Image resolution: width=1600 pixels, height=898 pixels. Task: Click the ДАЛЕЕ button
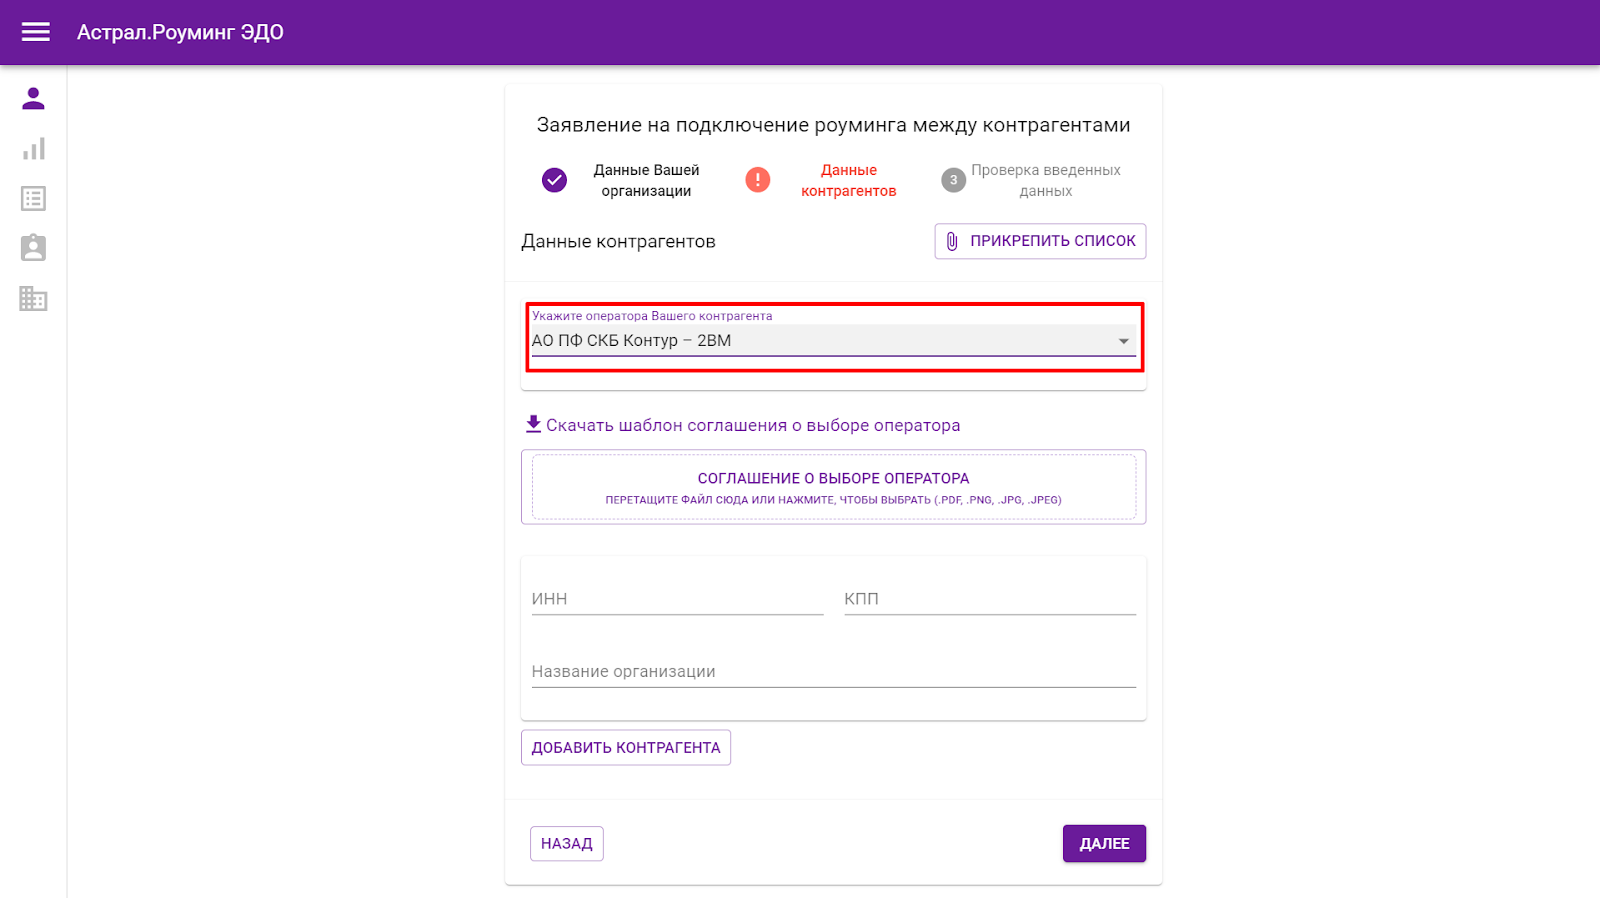1104,844
